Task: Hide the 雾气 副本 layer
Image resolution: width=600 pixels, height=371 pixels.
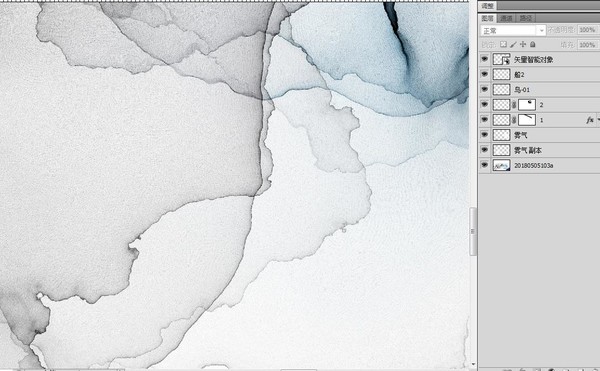Action: [484, 150]
